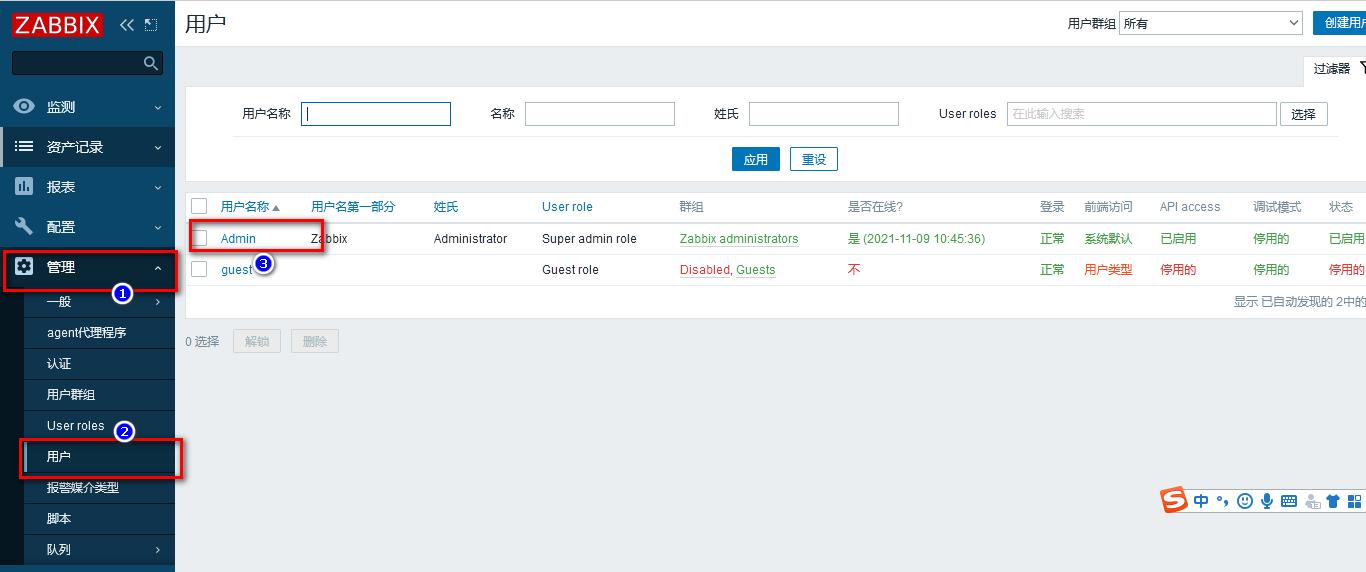Click the bar chart icon beside 报表
This screenshot has height=572, width=1366.
(24, 186)
